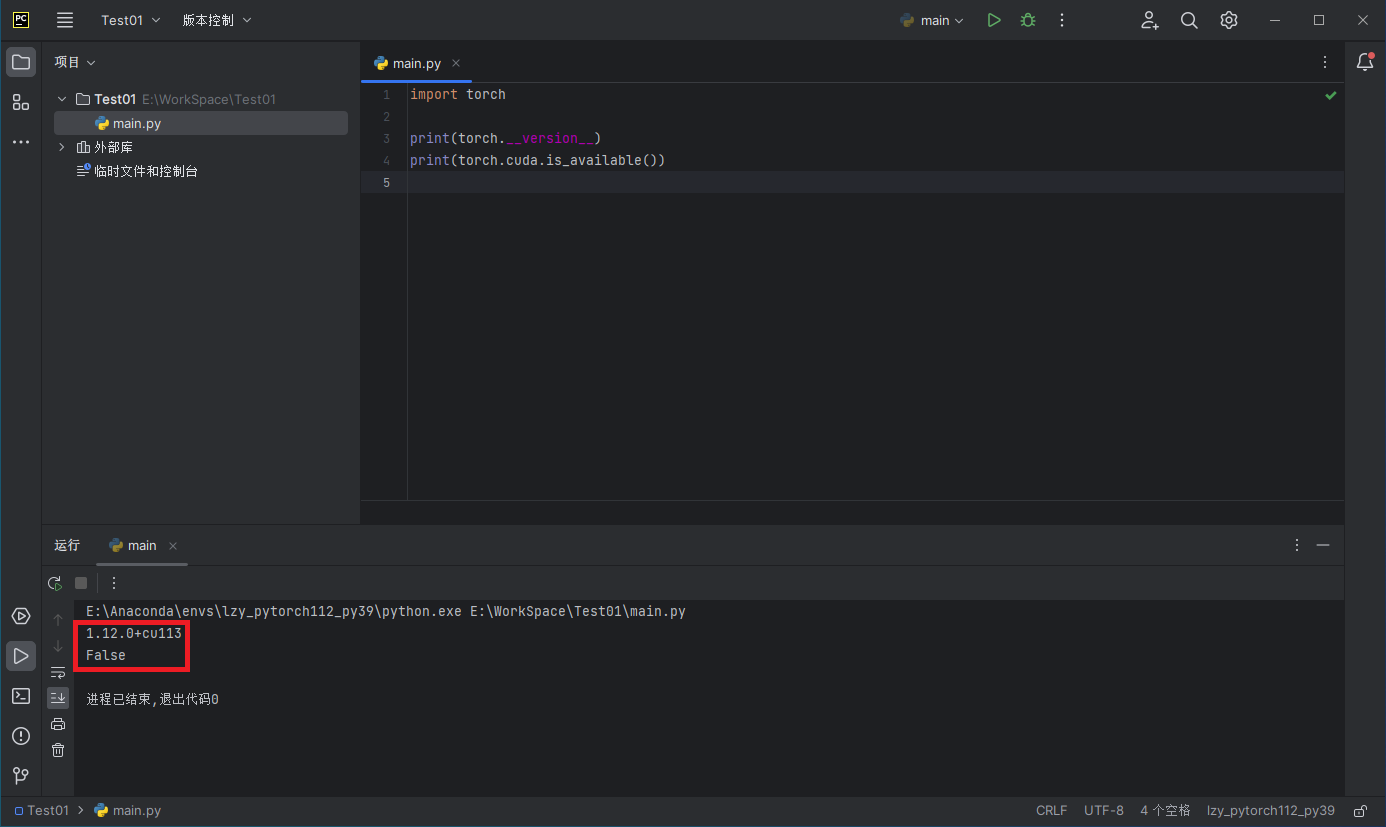Click the green inspection checkmark in editor
The width and height of the screenshot is (1386, 827).
(x=1331, y=95)
